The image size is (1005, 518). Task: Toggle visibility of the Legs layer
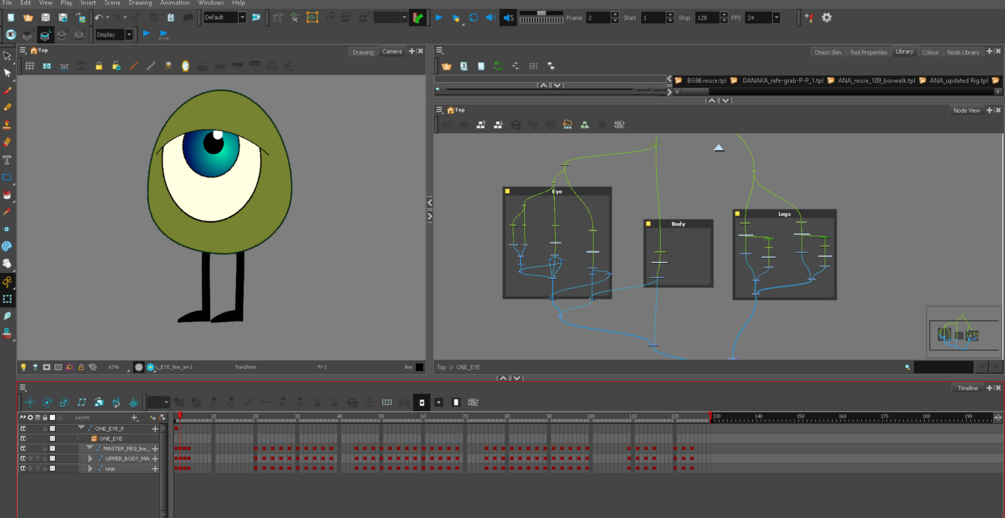22,469
